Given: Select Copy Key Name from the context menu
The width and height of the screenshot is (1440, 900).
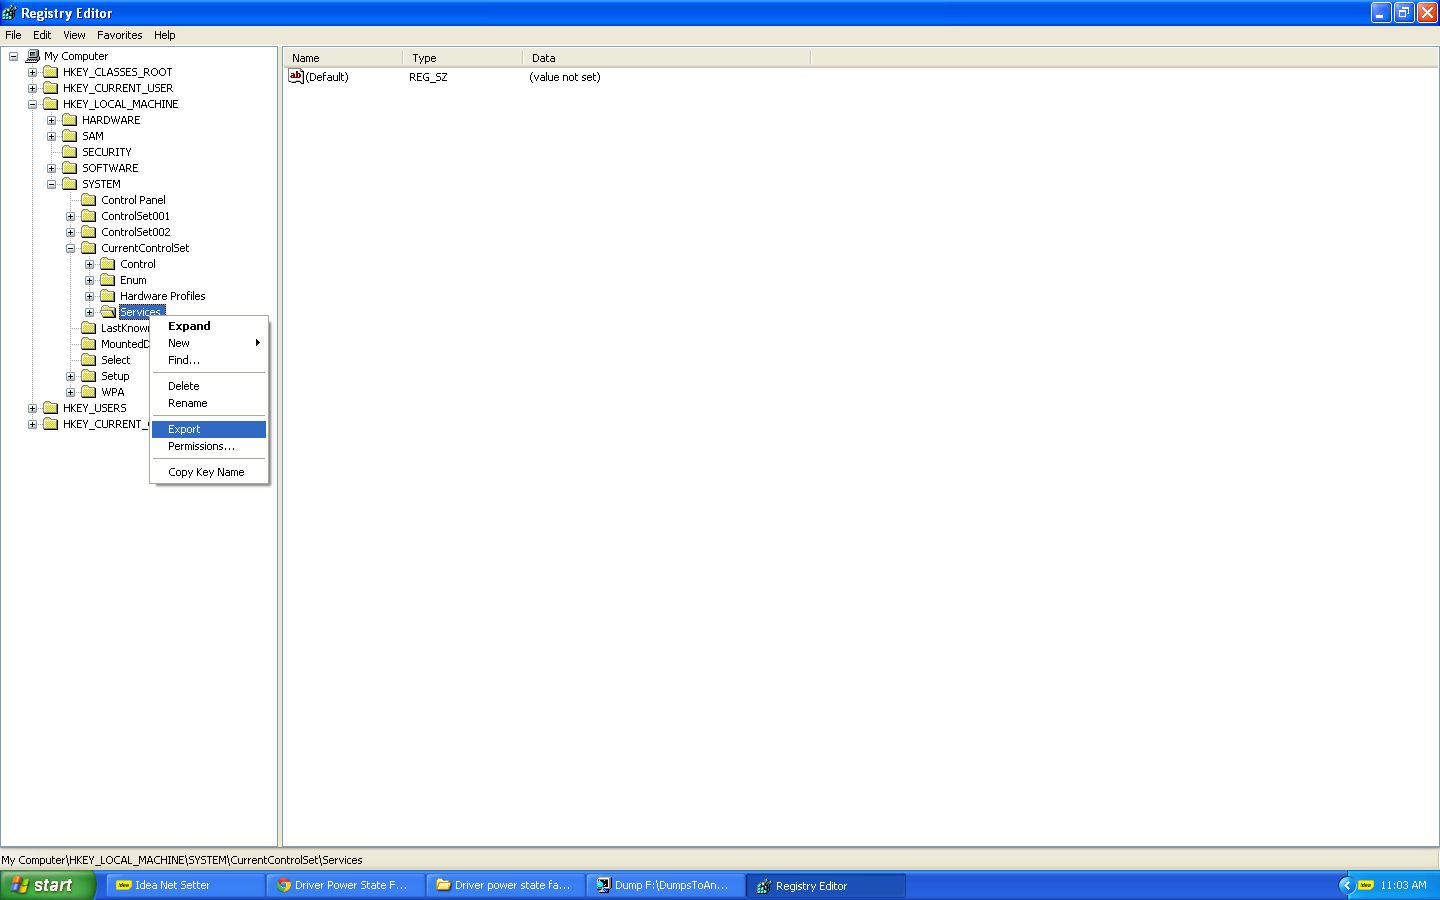Looking at the screenshot, I should tap(204, 471).
